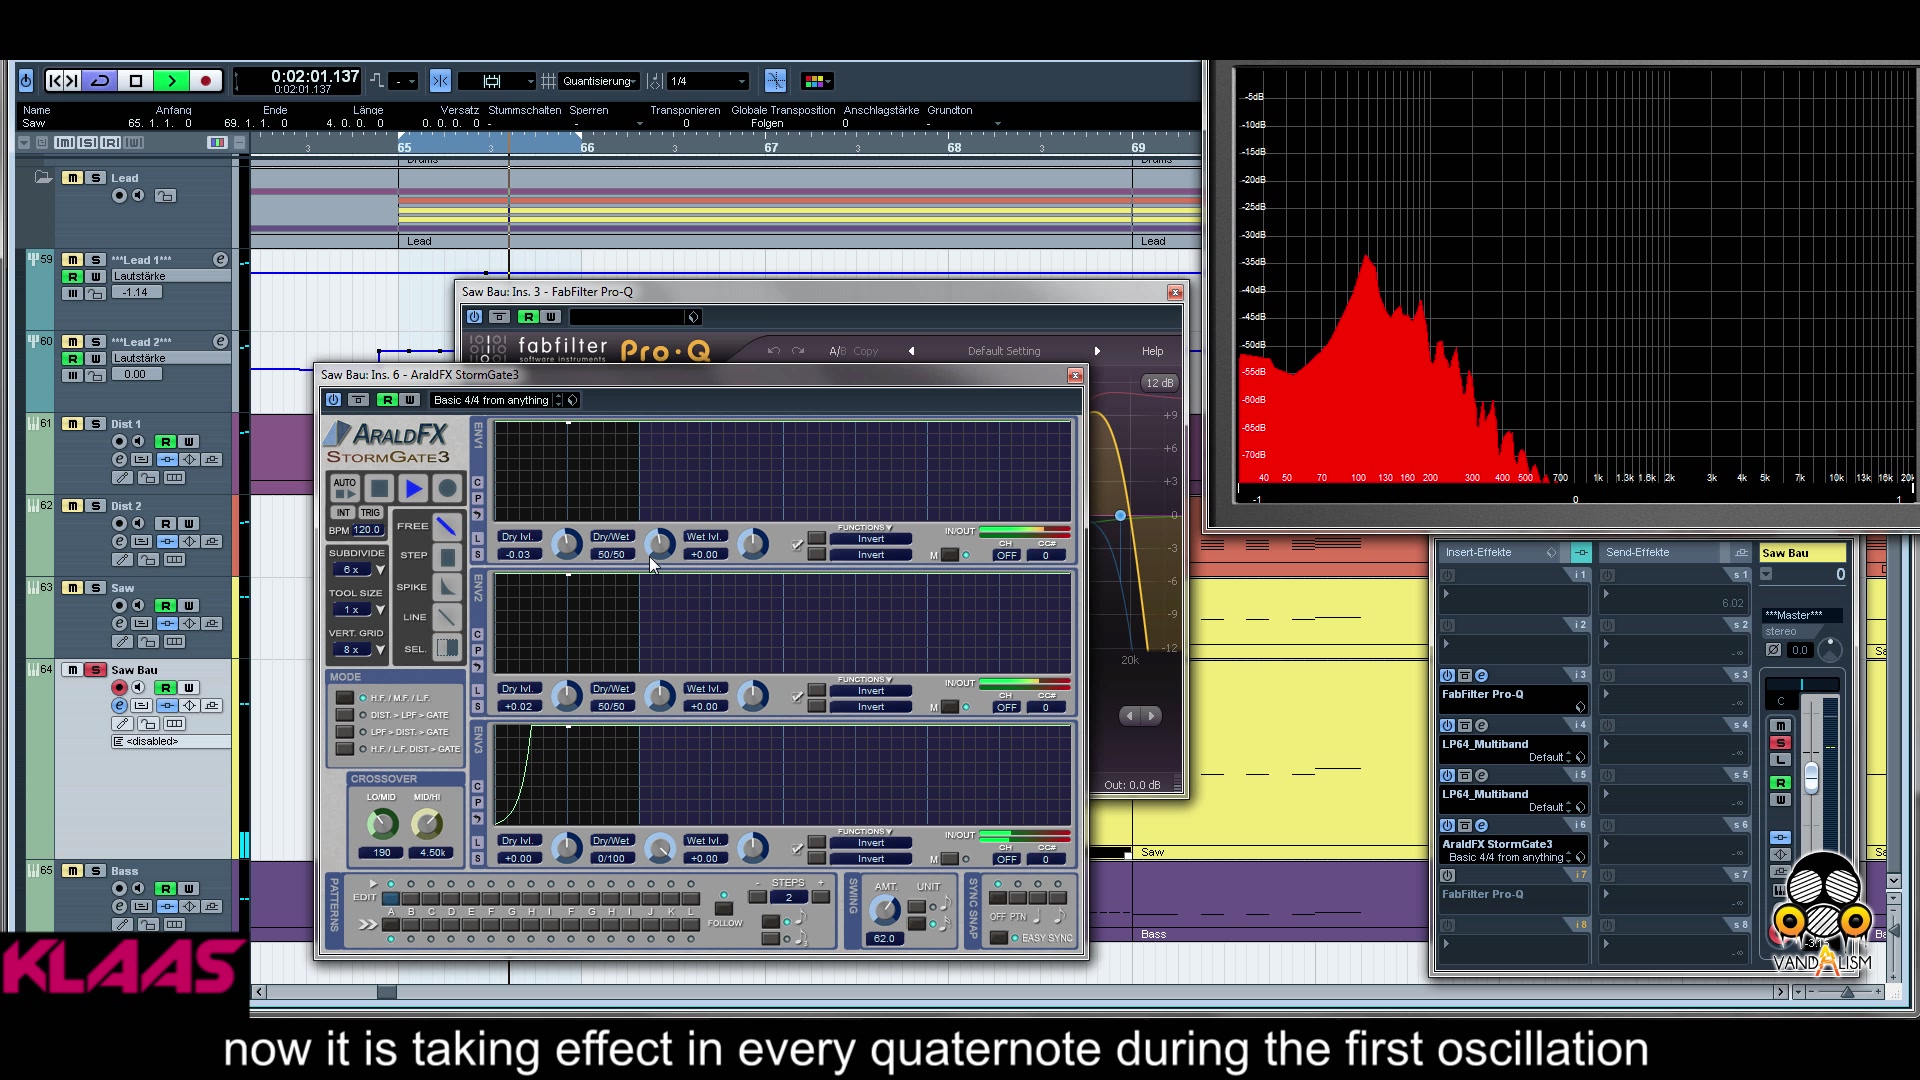The image size is (1920, 1080).
Task: Click the lower Invert button for ENV3
Action: pyautogui.click(x=871, y=859)
